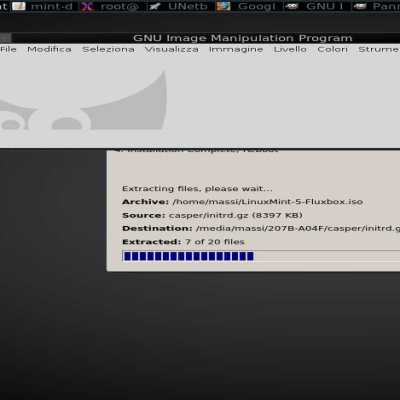Click the Archive path LinuxMint-5-Fluxbox.iso

[x=267, y=202]
